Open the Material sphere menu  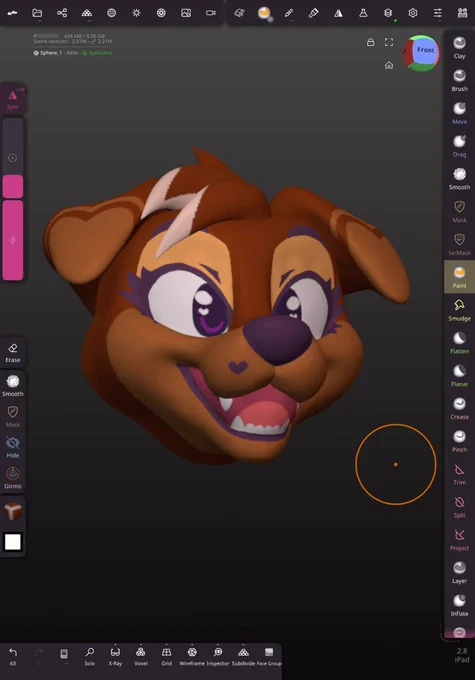click(111, 13)
